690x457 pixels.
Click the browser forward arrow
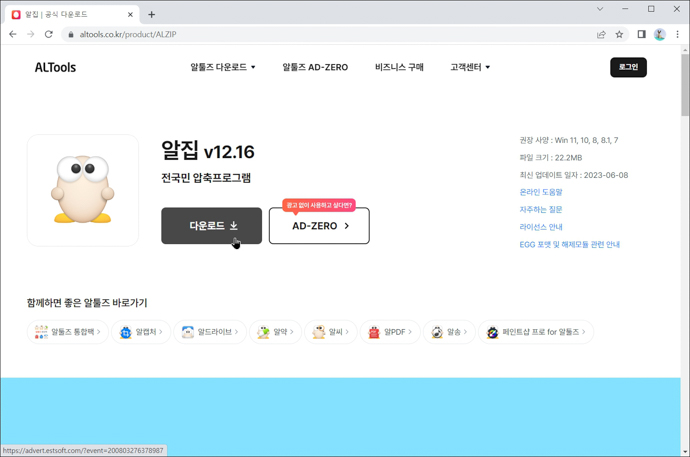coord(30,34)
